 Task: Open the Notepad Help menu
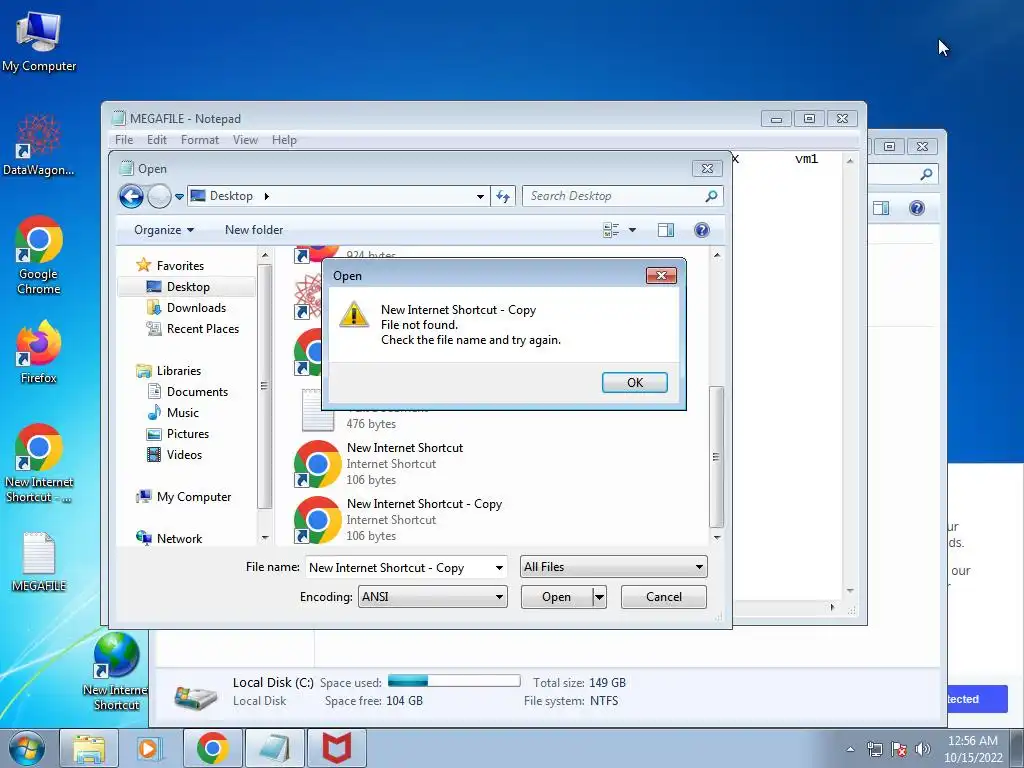[x=284, y=140]
